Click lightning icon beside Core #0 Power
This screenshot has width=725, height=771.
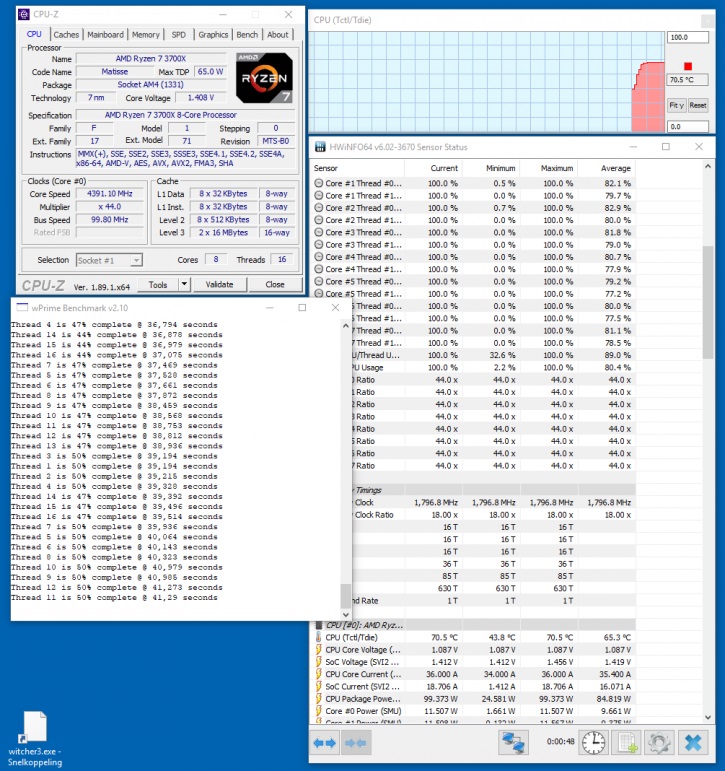319,711
